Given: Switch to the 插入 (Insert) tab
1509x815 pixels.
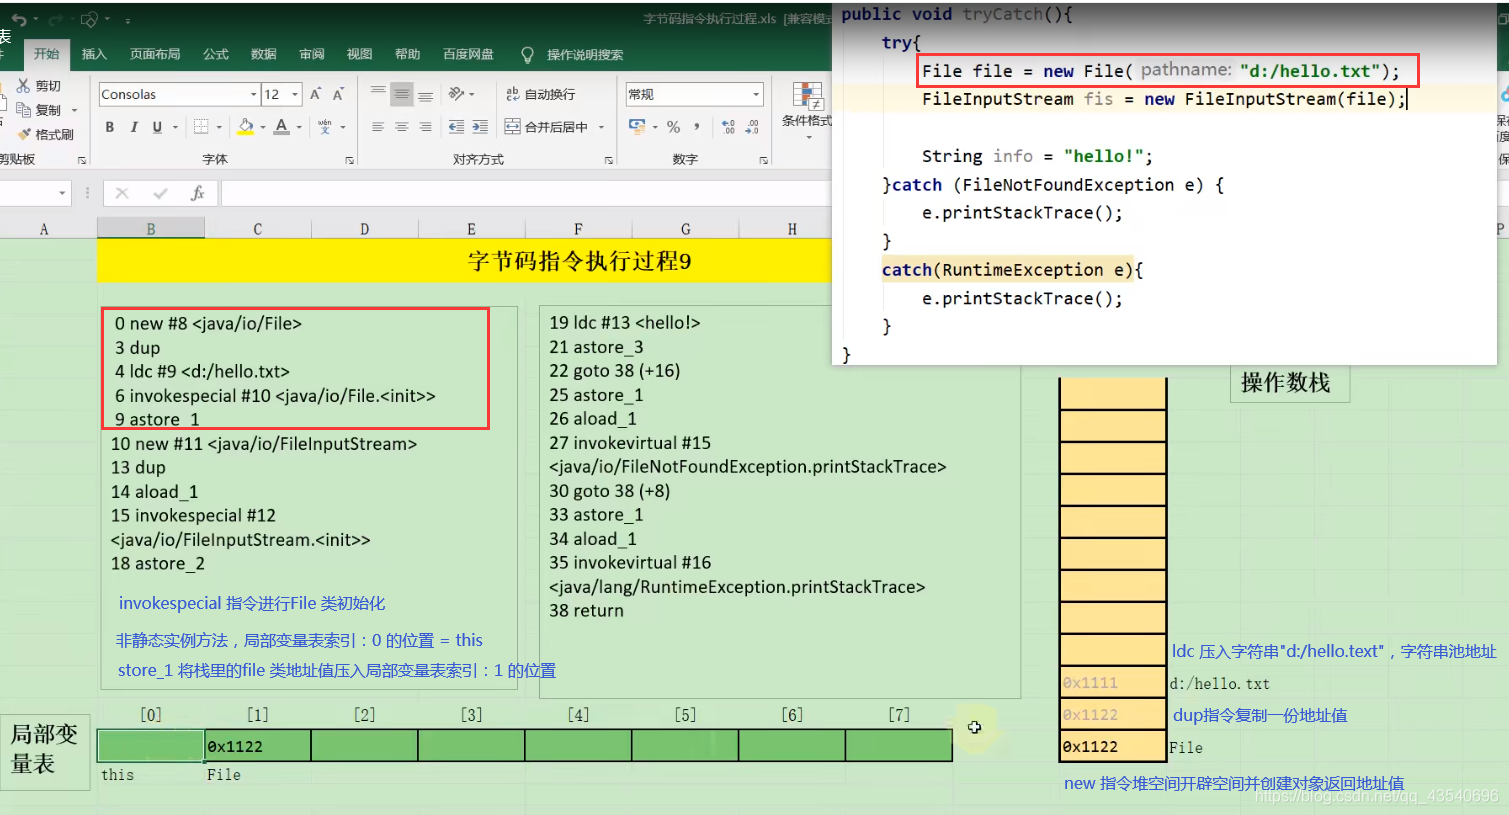Looking at the screenshot, I should (x=94, y=54).
